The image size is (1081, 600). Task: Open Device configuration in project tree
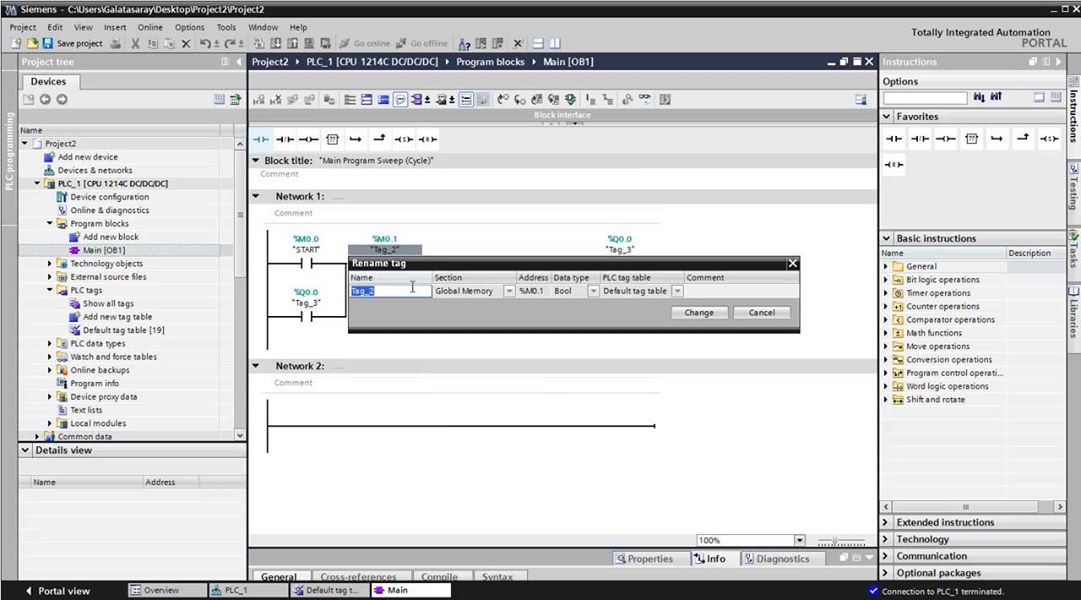point(109,197)
